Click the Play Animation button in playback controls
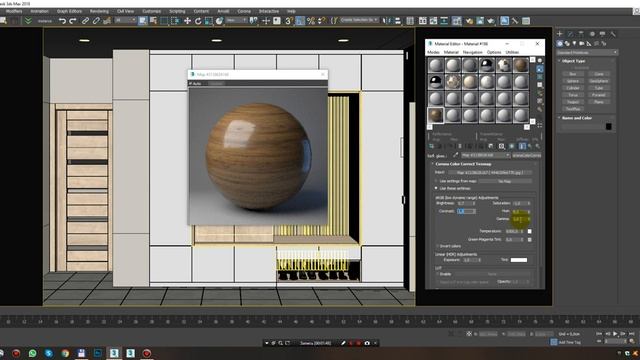The width and height of the screenshot is (640, 360). (615, 334)
